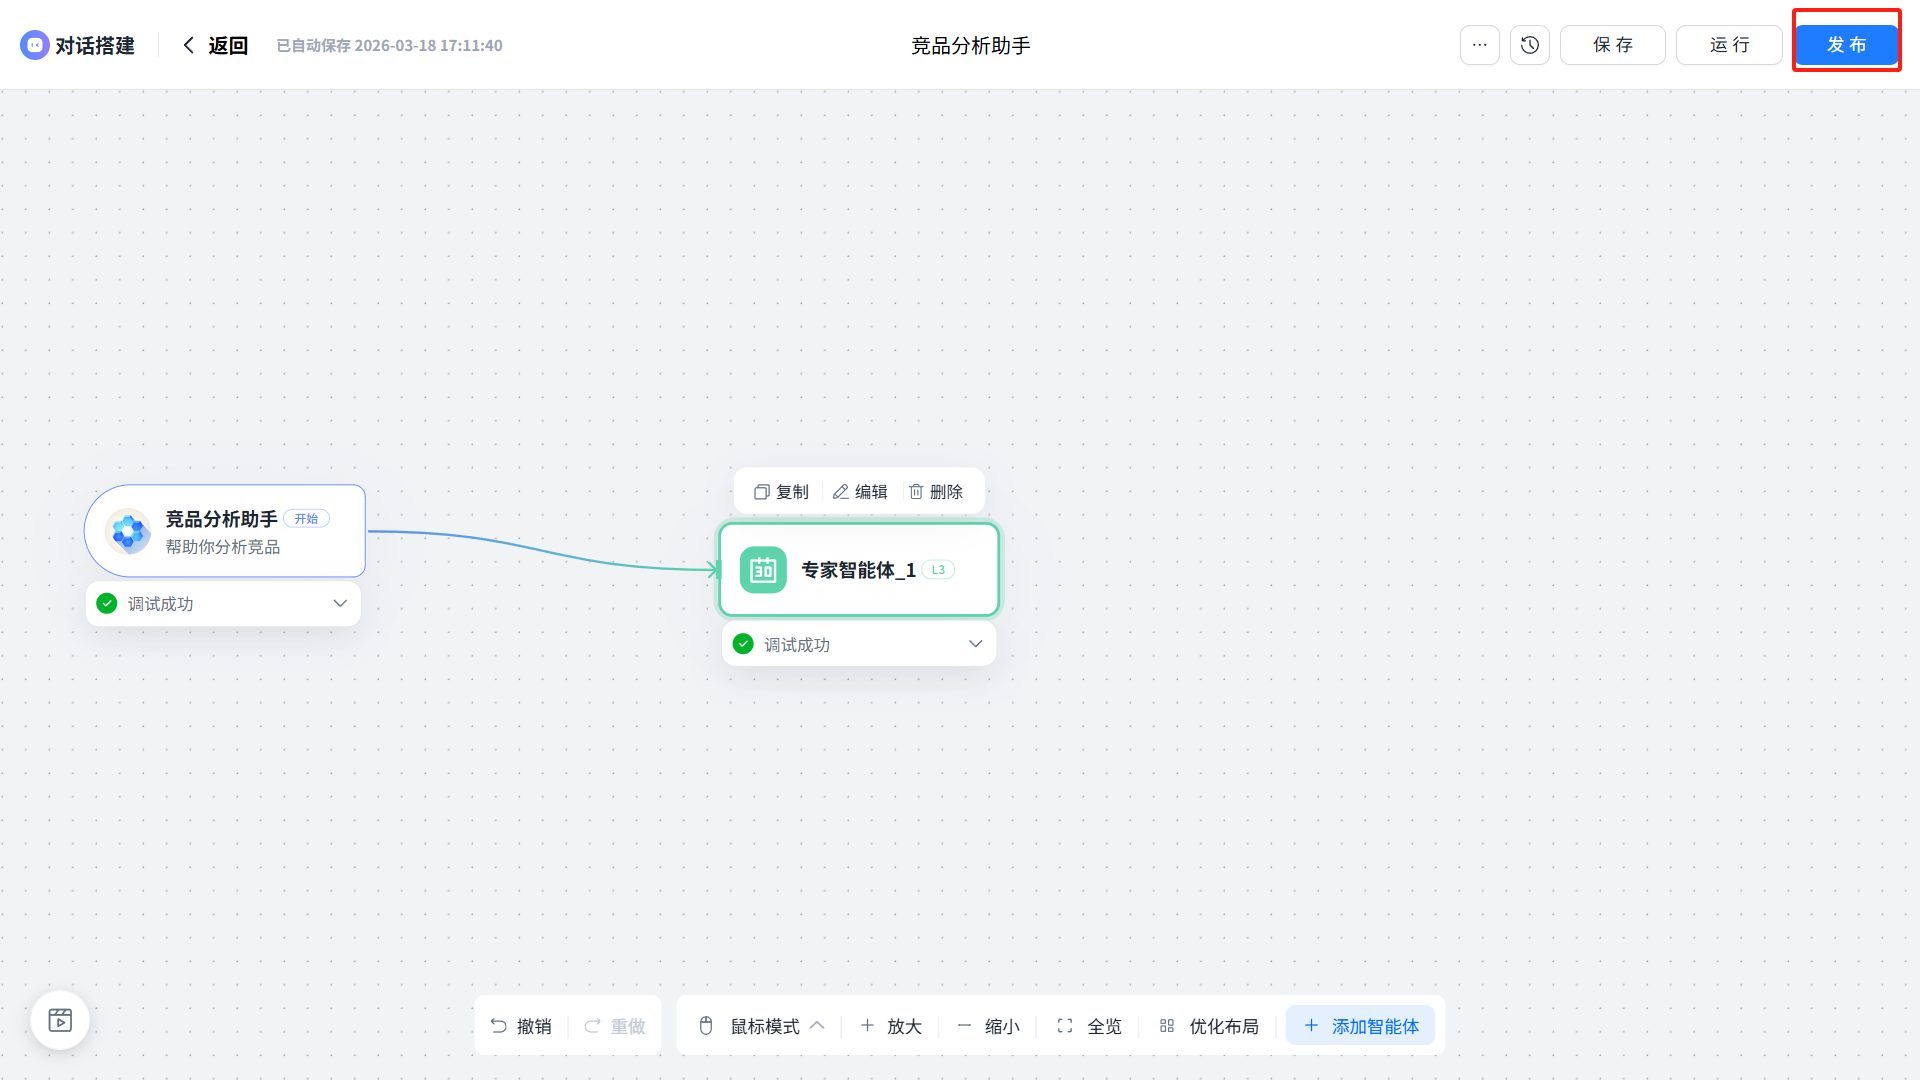Go back with 返回 link
Image resolution: width=1920 pixels, height=1080 pixels.
click(216, 45)
